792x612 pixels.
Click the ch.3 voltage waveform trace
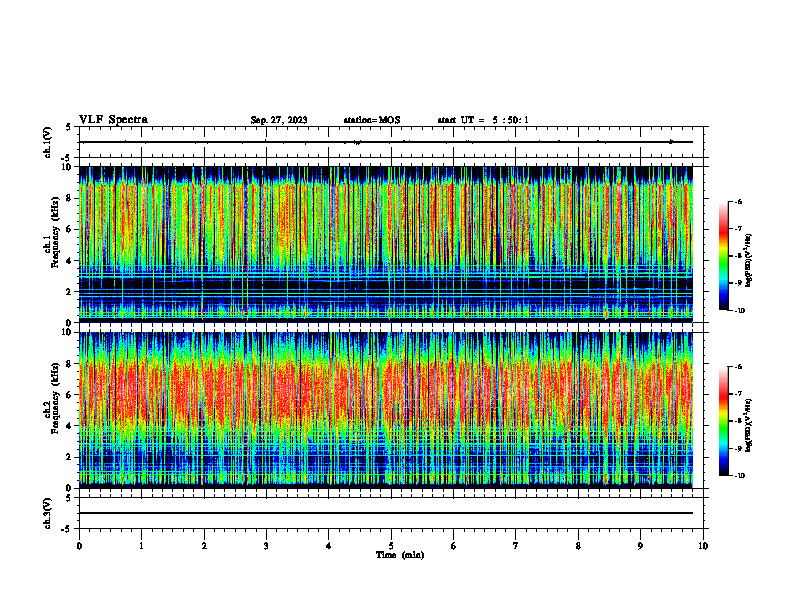point(386,513)
